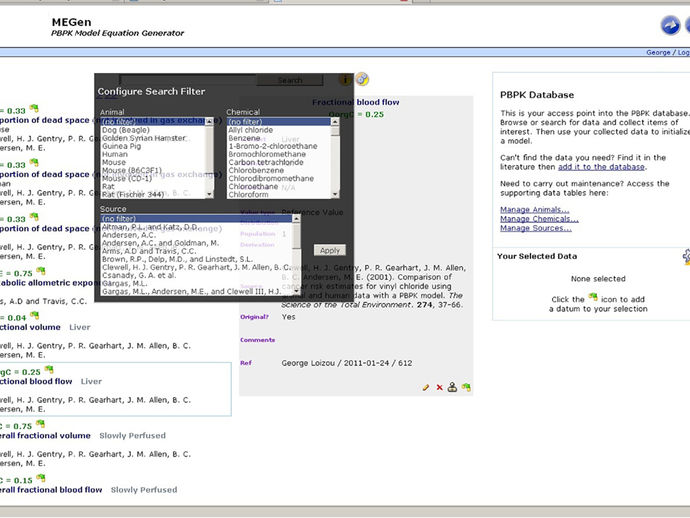Click the stamp icon in detail panel

click(x=452, y=387)
